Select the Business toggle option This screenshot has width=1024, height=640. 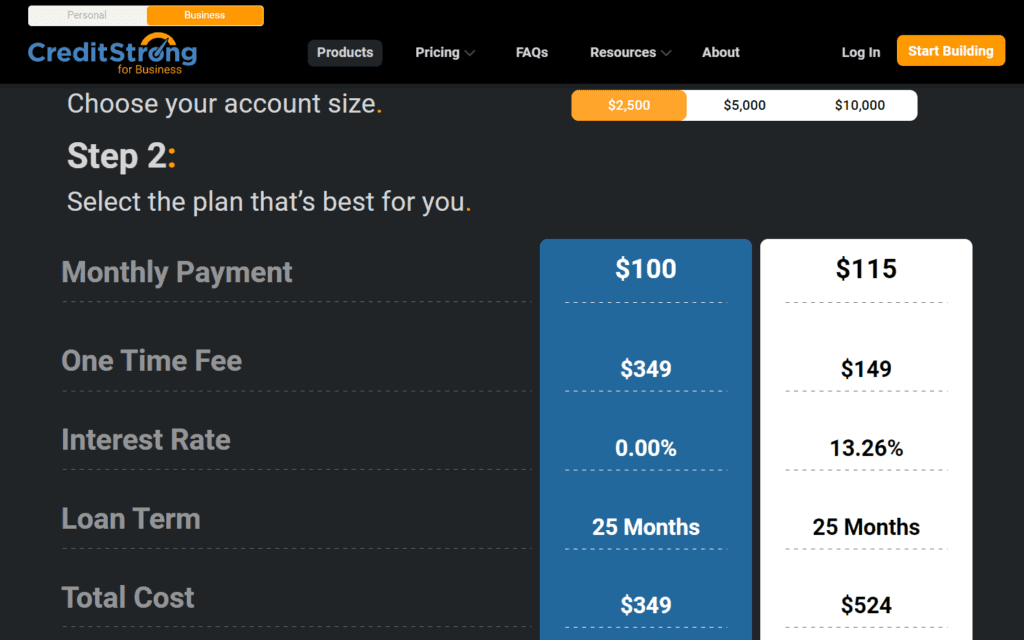coord(205,16)
